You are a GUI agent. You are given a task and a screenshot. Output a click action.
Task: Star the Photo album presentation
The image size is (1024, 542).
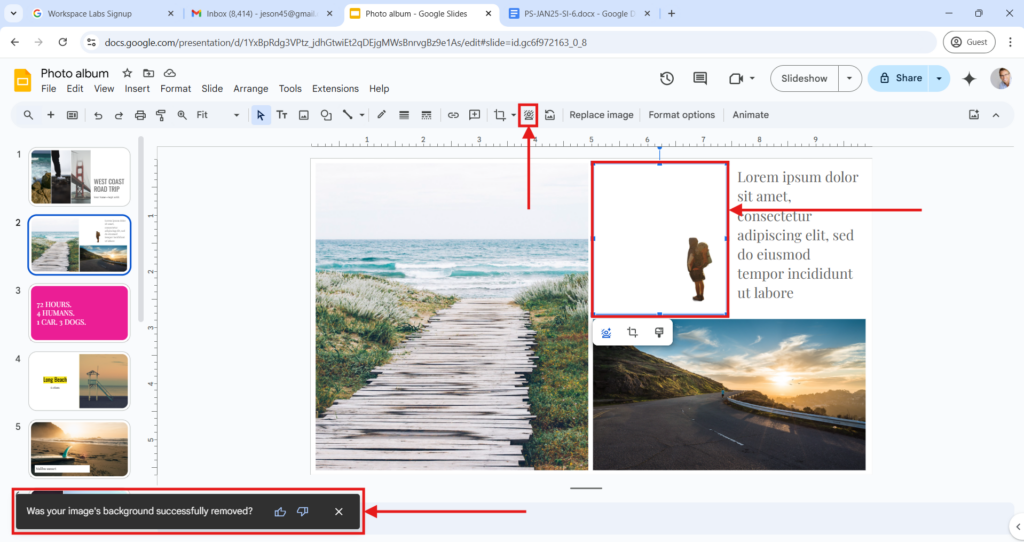click(x=127, y=73)
